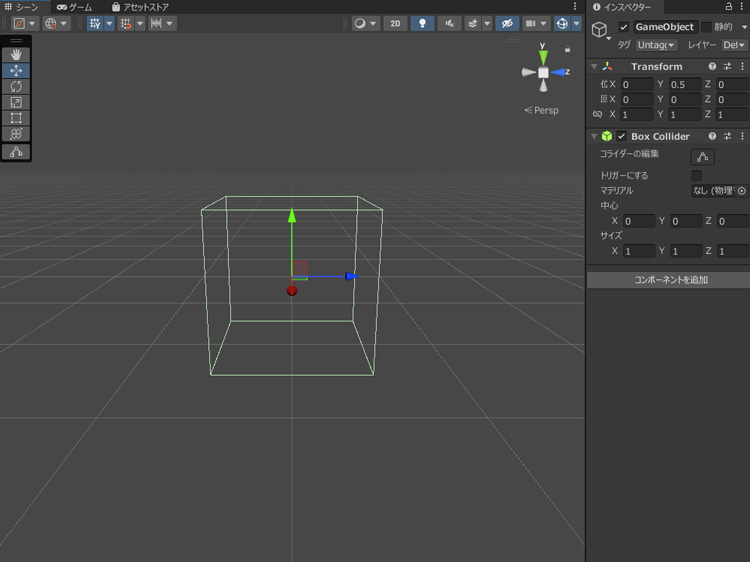
Task: Collapse the Transform component section
Action: (x=594, y=67)
